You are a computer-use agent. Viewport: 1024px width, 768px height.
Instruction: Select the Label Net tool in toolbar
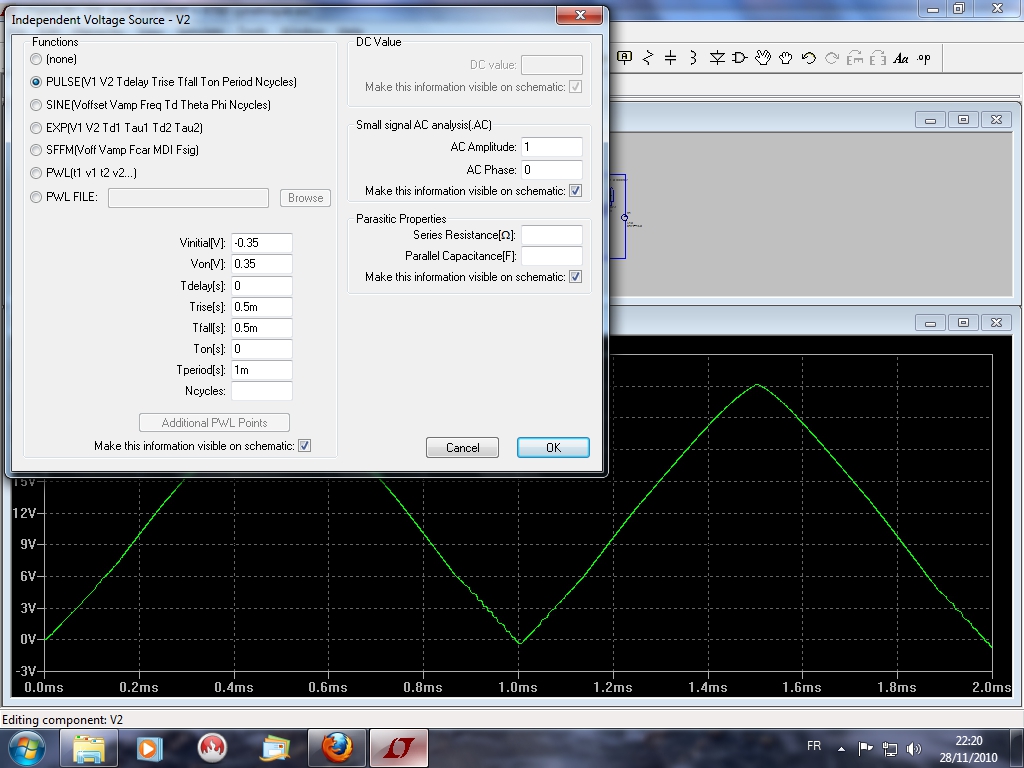(x=624, y=58)
